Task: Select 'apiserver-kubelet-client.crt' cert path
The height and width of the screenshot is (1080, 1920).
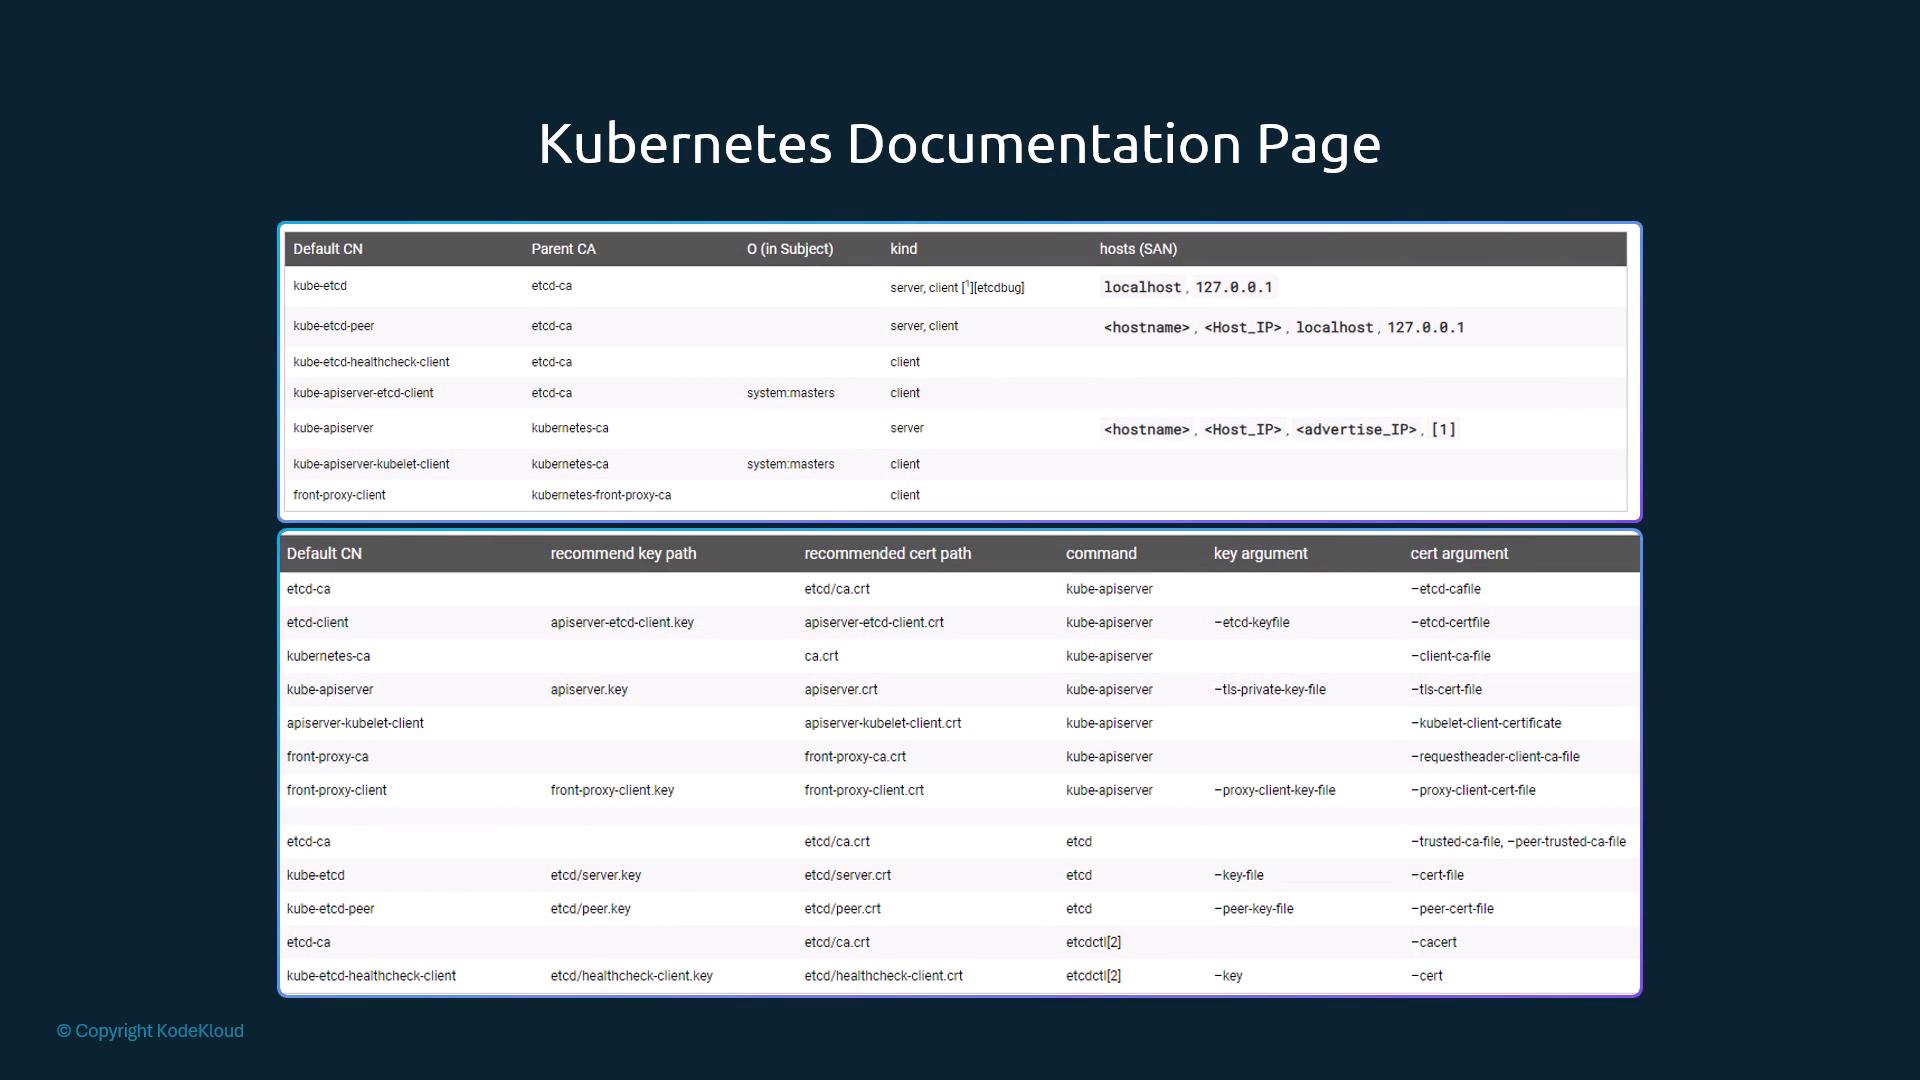Action: 883,723
